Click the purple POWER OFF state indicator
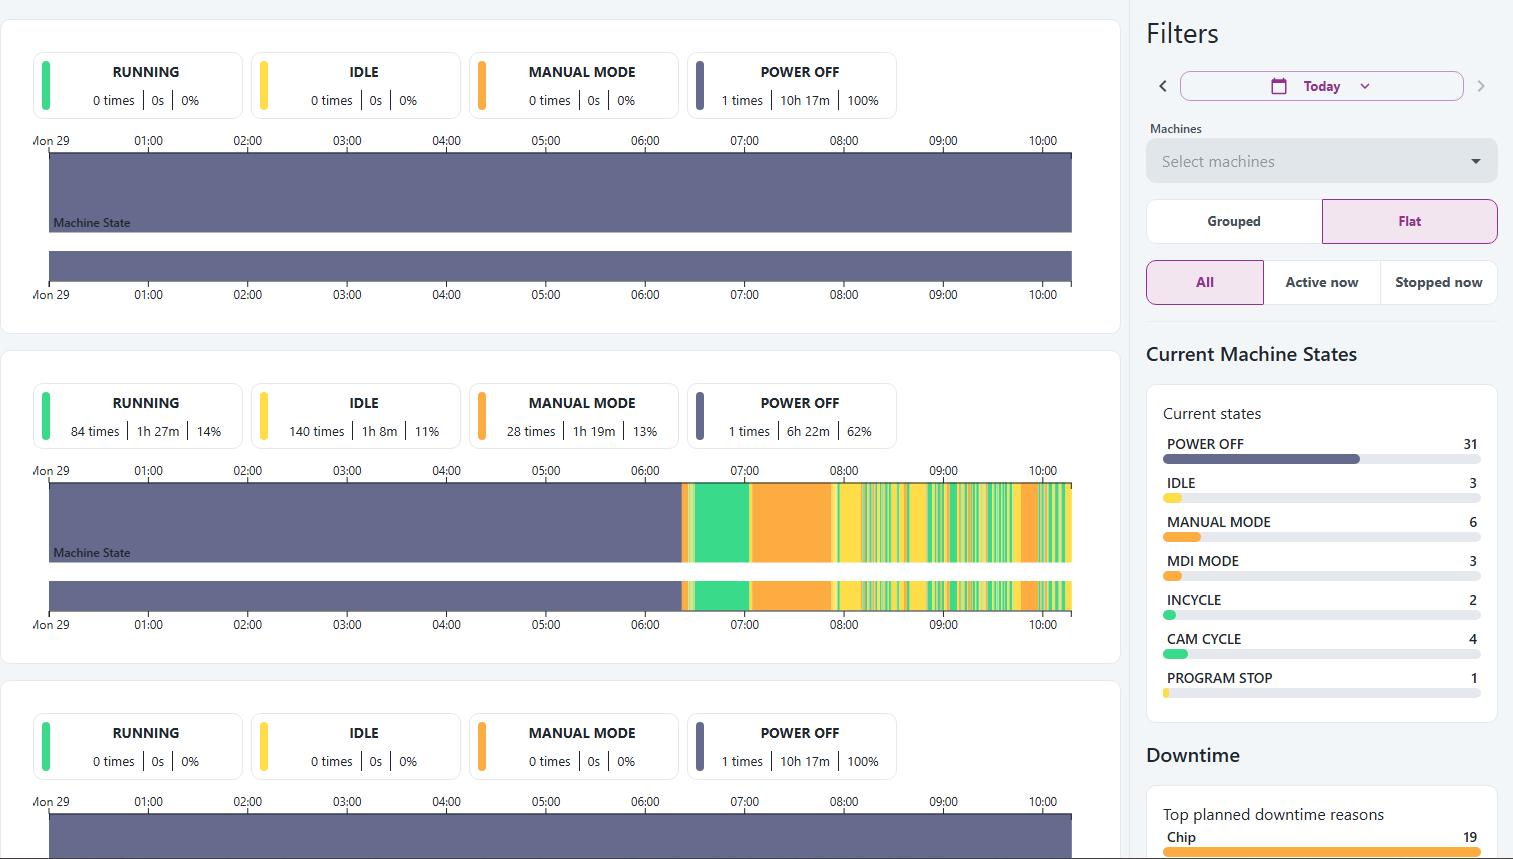 [x=701, y=85]
